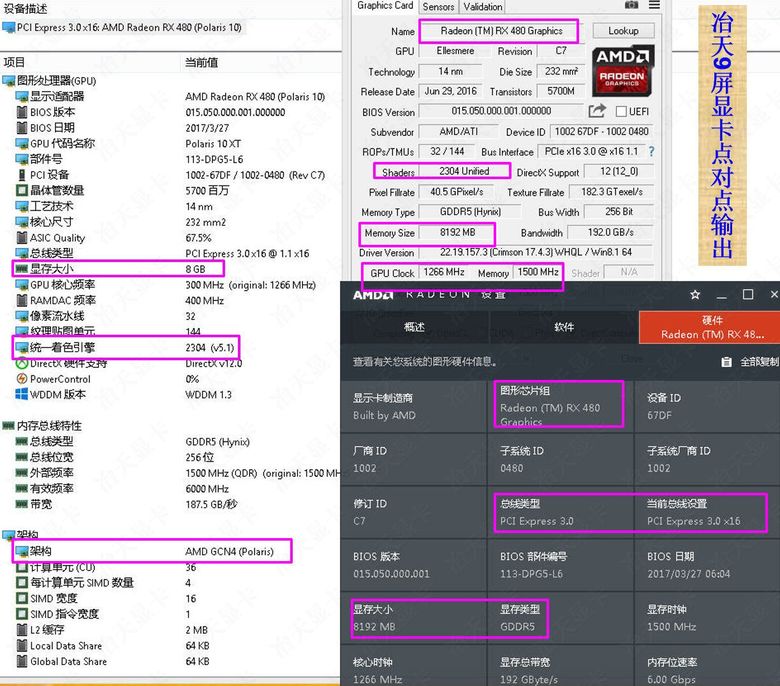The height and width of the screenshot is (686, 780).
Task: Click the 项目 column header
Action: click(x=14, y=62)
